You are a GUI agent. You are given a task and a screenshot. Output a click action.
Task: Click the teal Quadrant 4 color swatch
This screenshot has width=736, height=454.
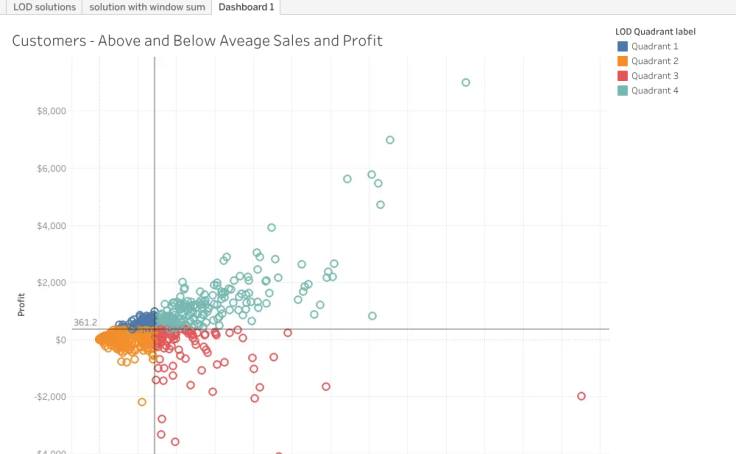(x=622, y=91)
